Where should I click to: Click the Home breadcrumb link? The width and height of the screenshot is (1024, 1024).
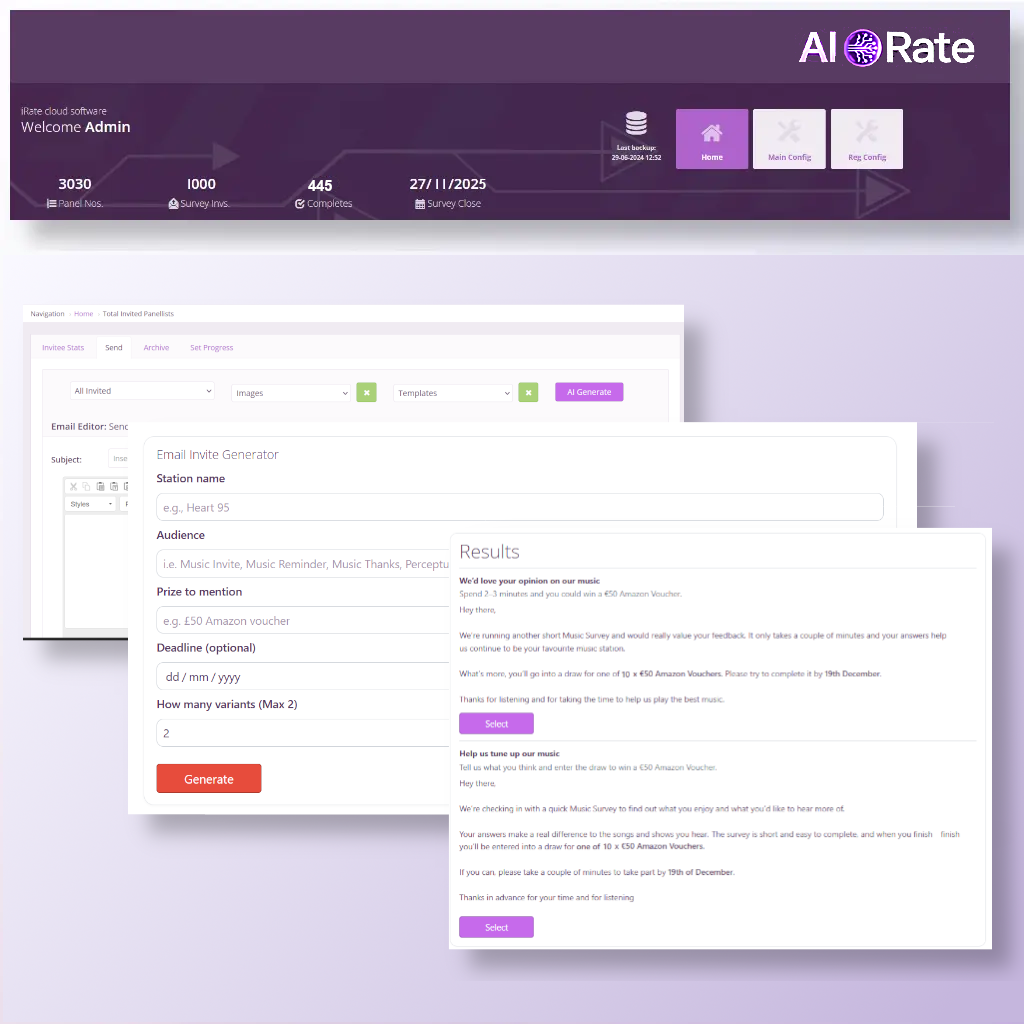pos(83,314)
